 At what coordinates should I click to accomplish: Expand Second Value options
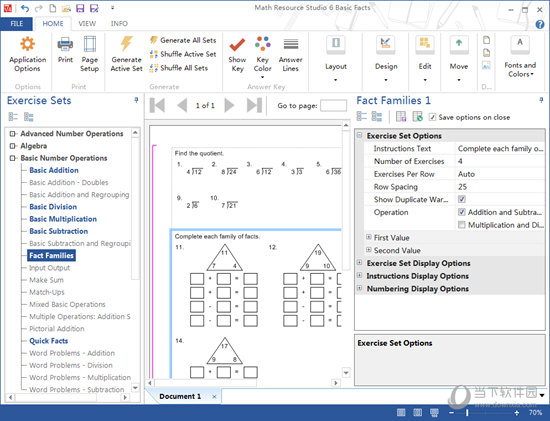(x=369, y=250)
